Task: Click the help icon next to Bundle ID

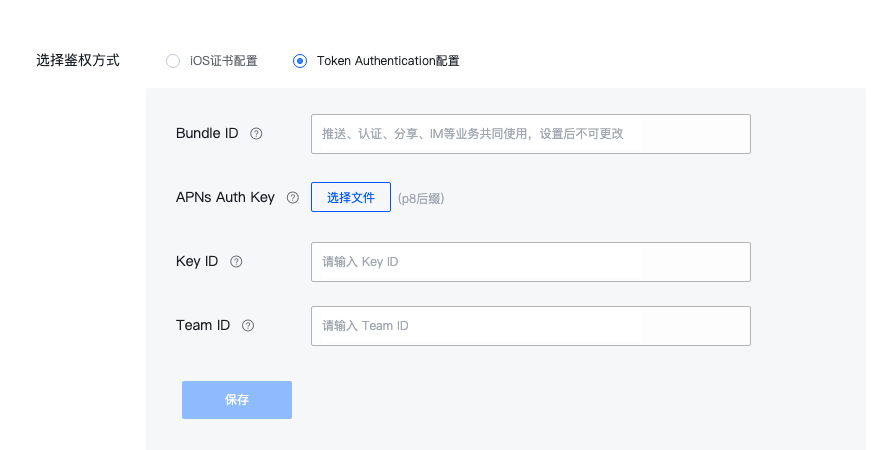Action: tap(256, 134)
